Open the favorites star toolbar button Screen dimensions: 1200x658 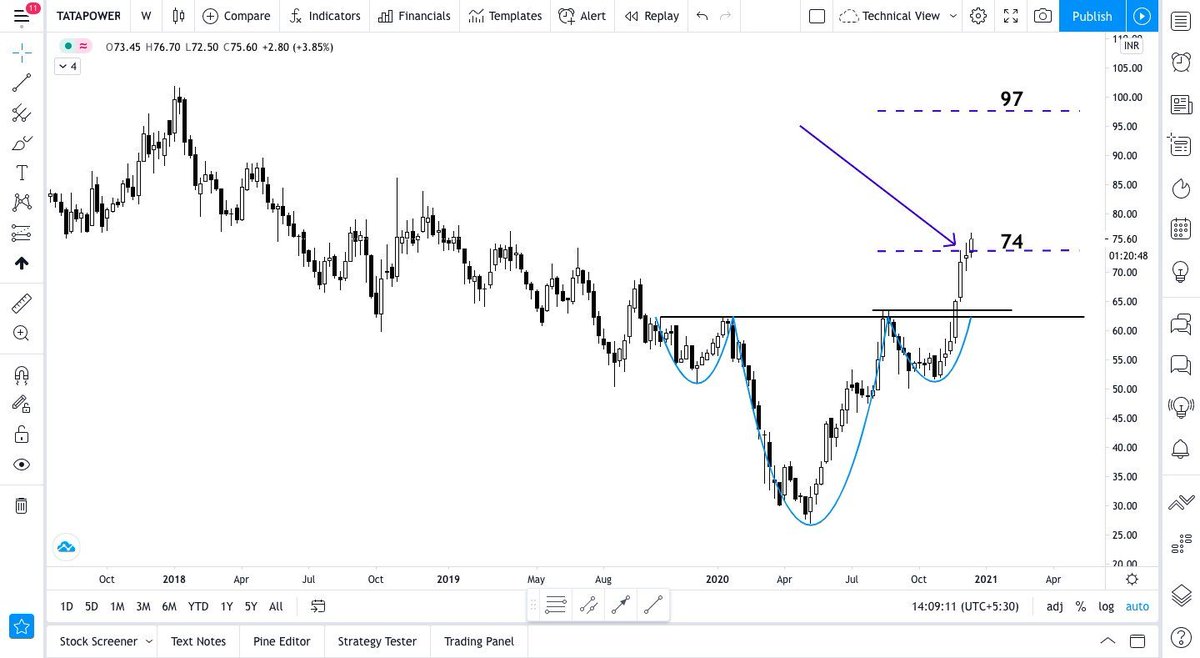(22, 627)
